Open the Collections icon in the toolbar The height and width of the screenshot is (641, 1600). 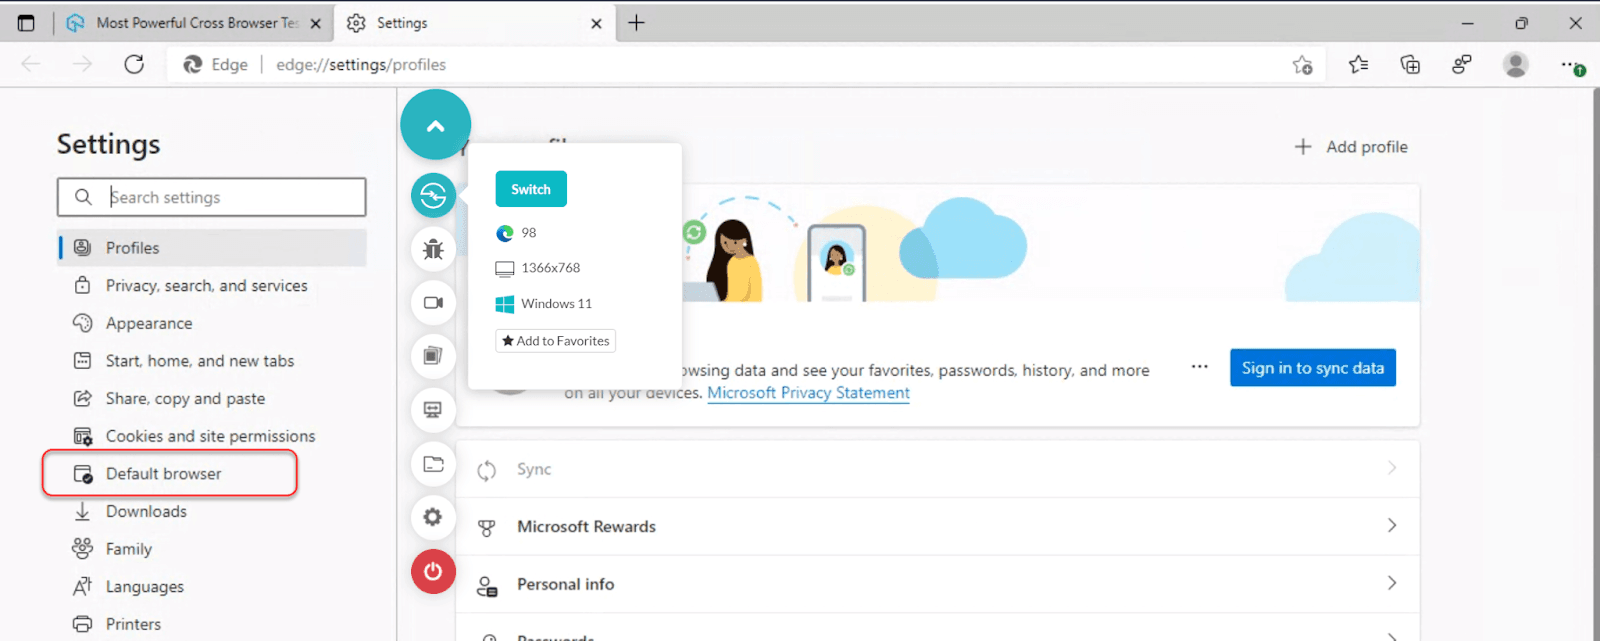pyautogui.click(x=1410, y=65)
